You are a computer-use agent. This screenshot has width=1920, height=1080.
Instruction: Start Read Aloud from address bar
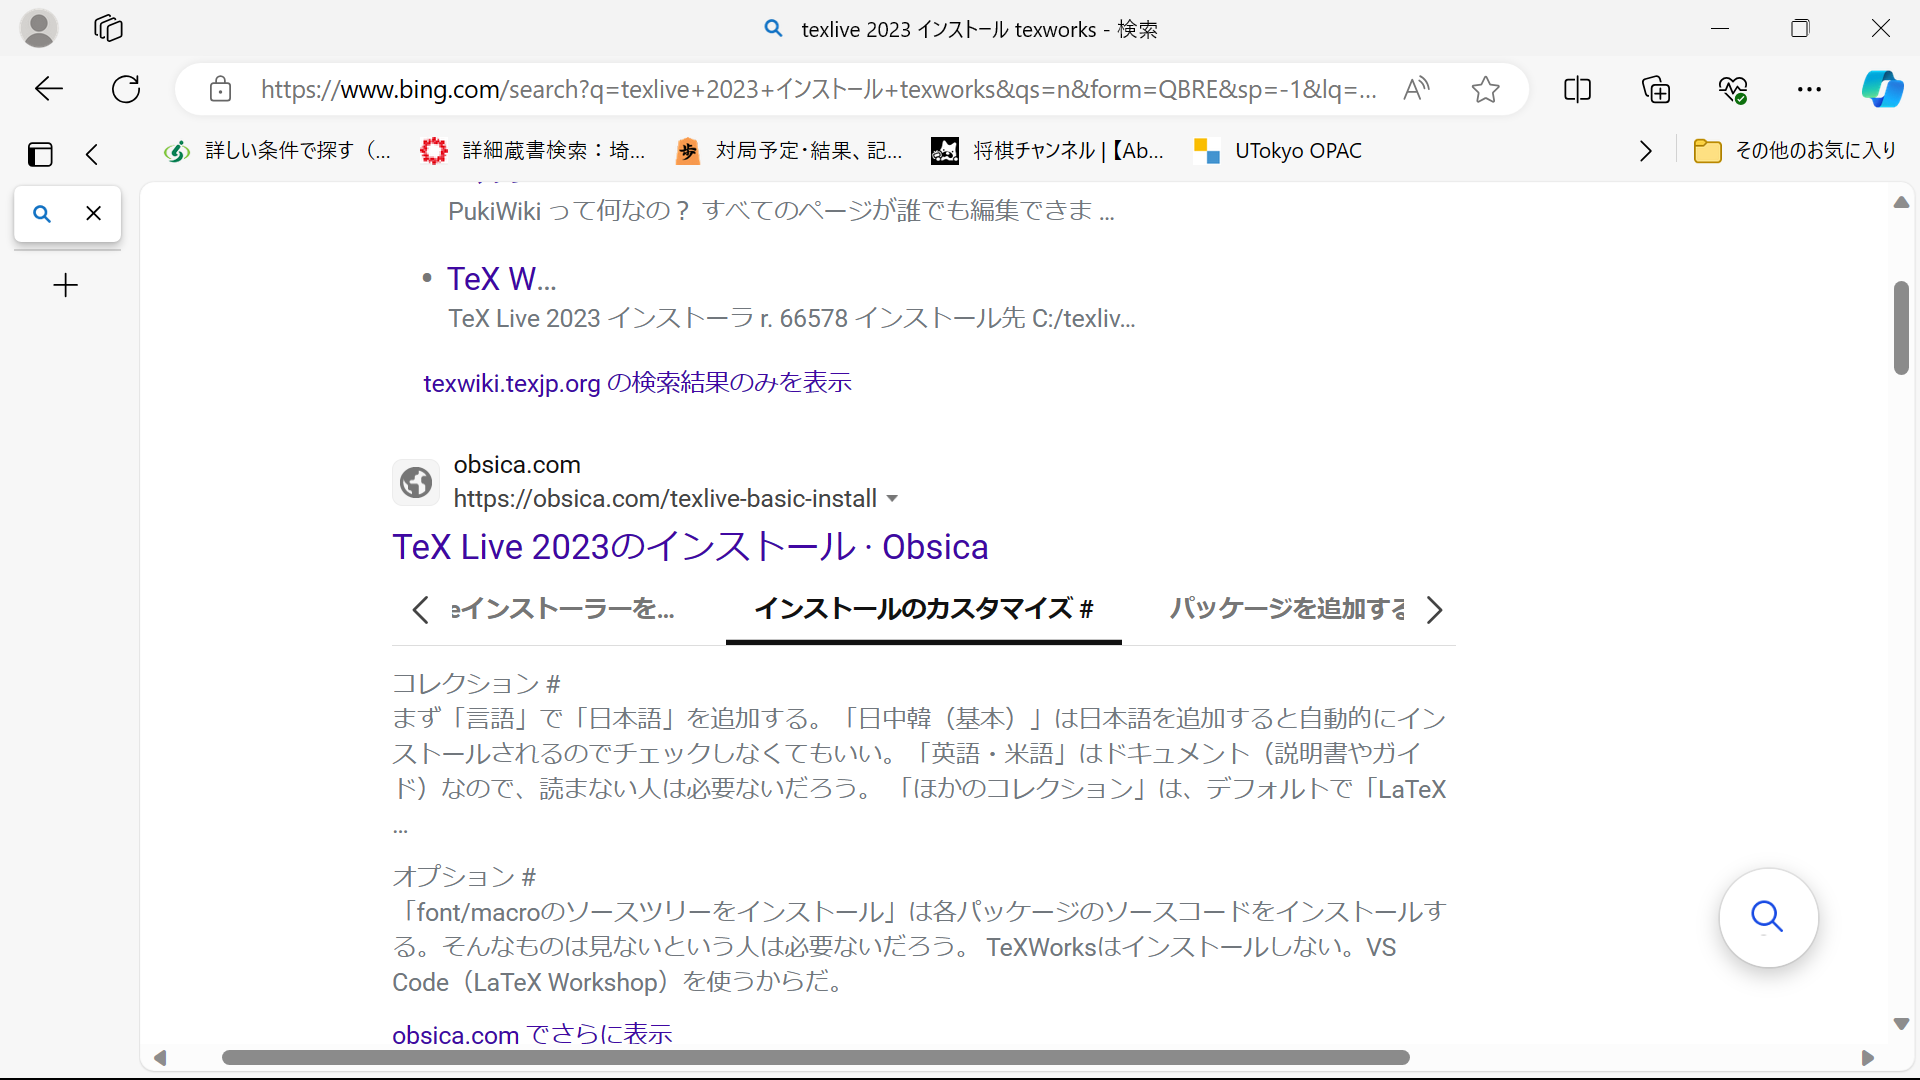tap(1416, 89)
